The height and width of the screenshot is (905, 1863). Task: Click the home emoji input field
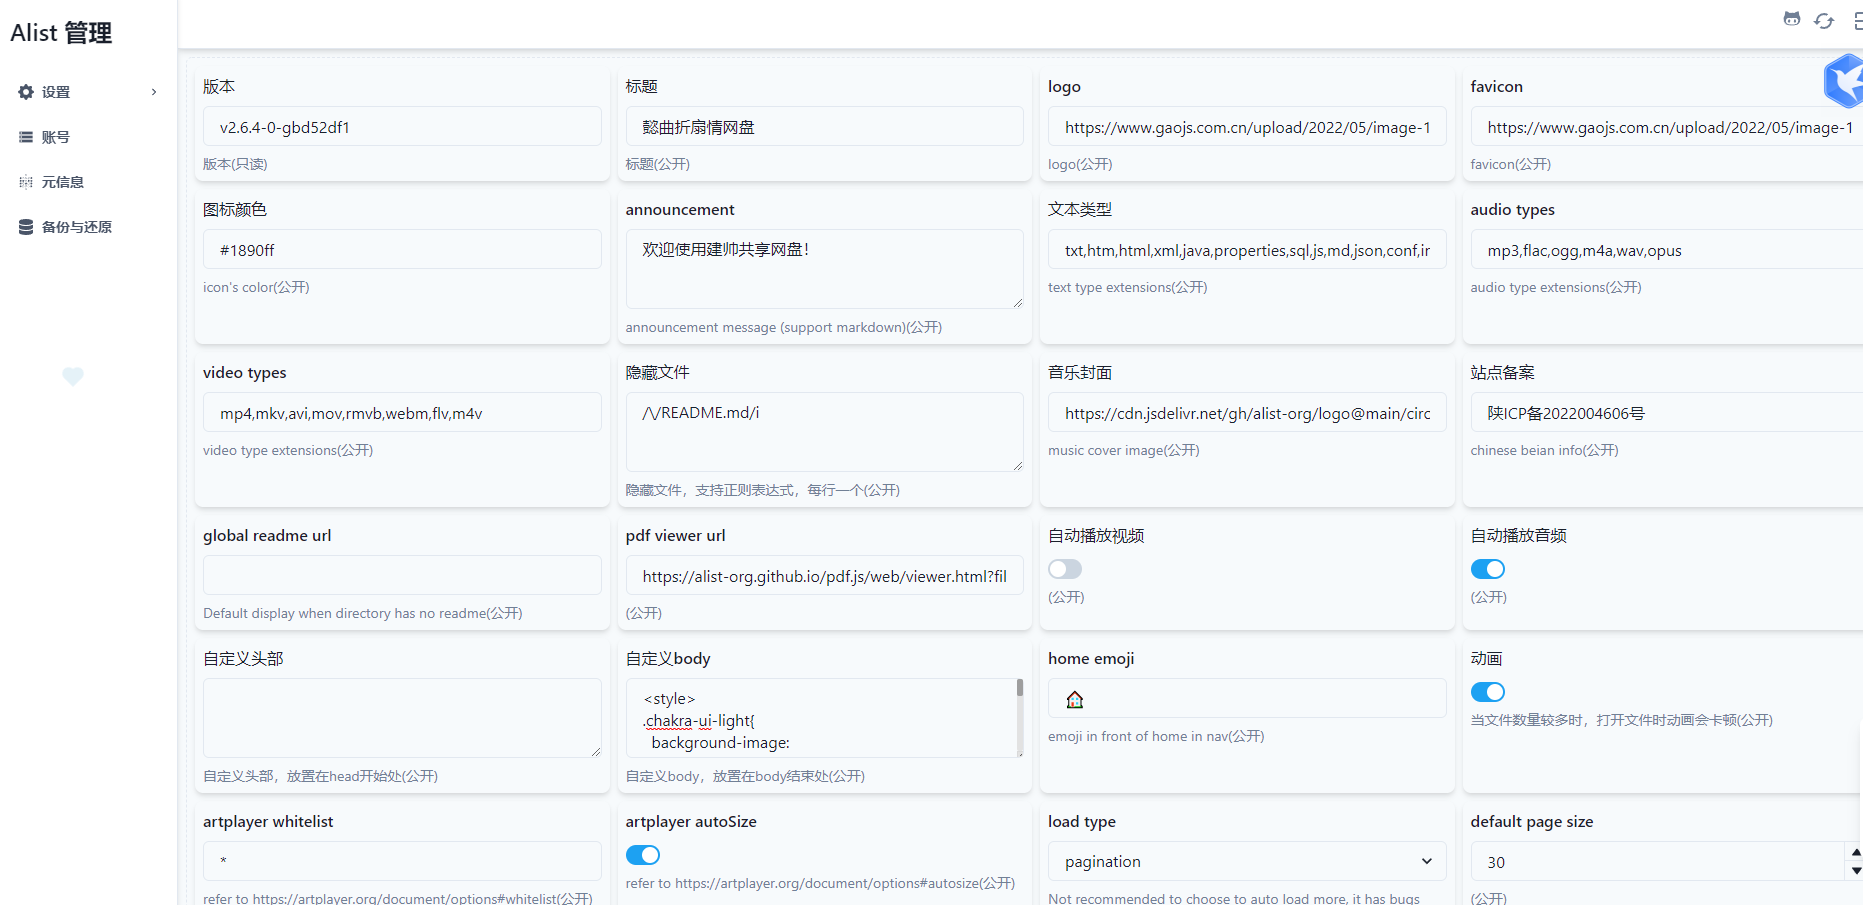(1247, 699)
